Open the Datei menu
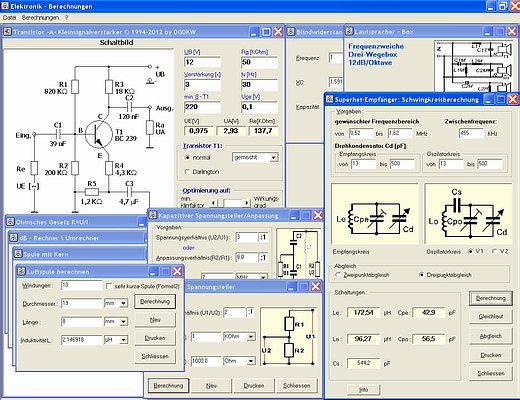 point(9,18)
